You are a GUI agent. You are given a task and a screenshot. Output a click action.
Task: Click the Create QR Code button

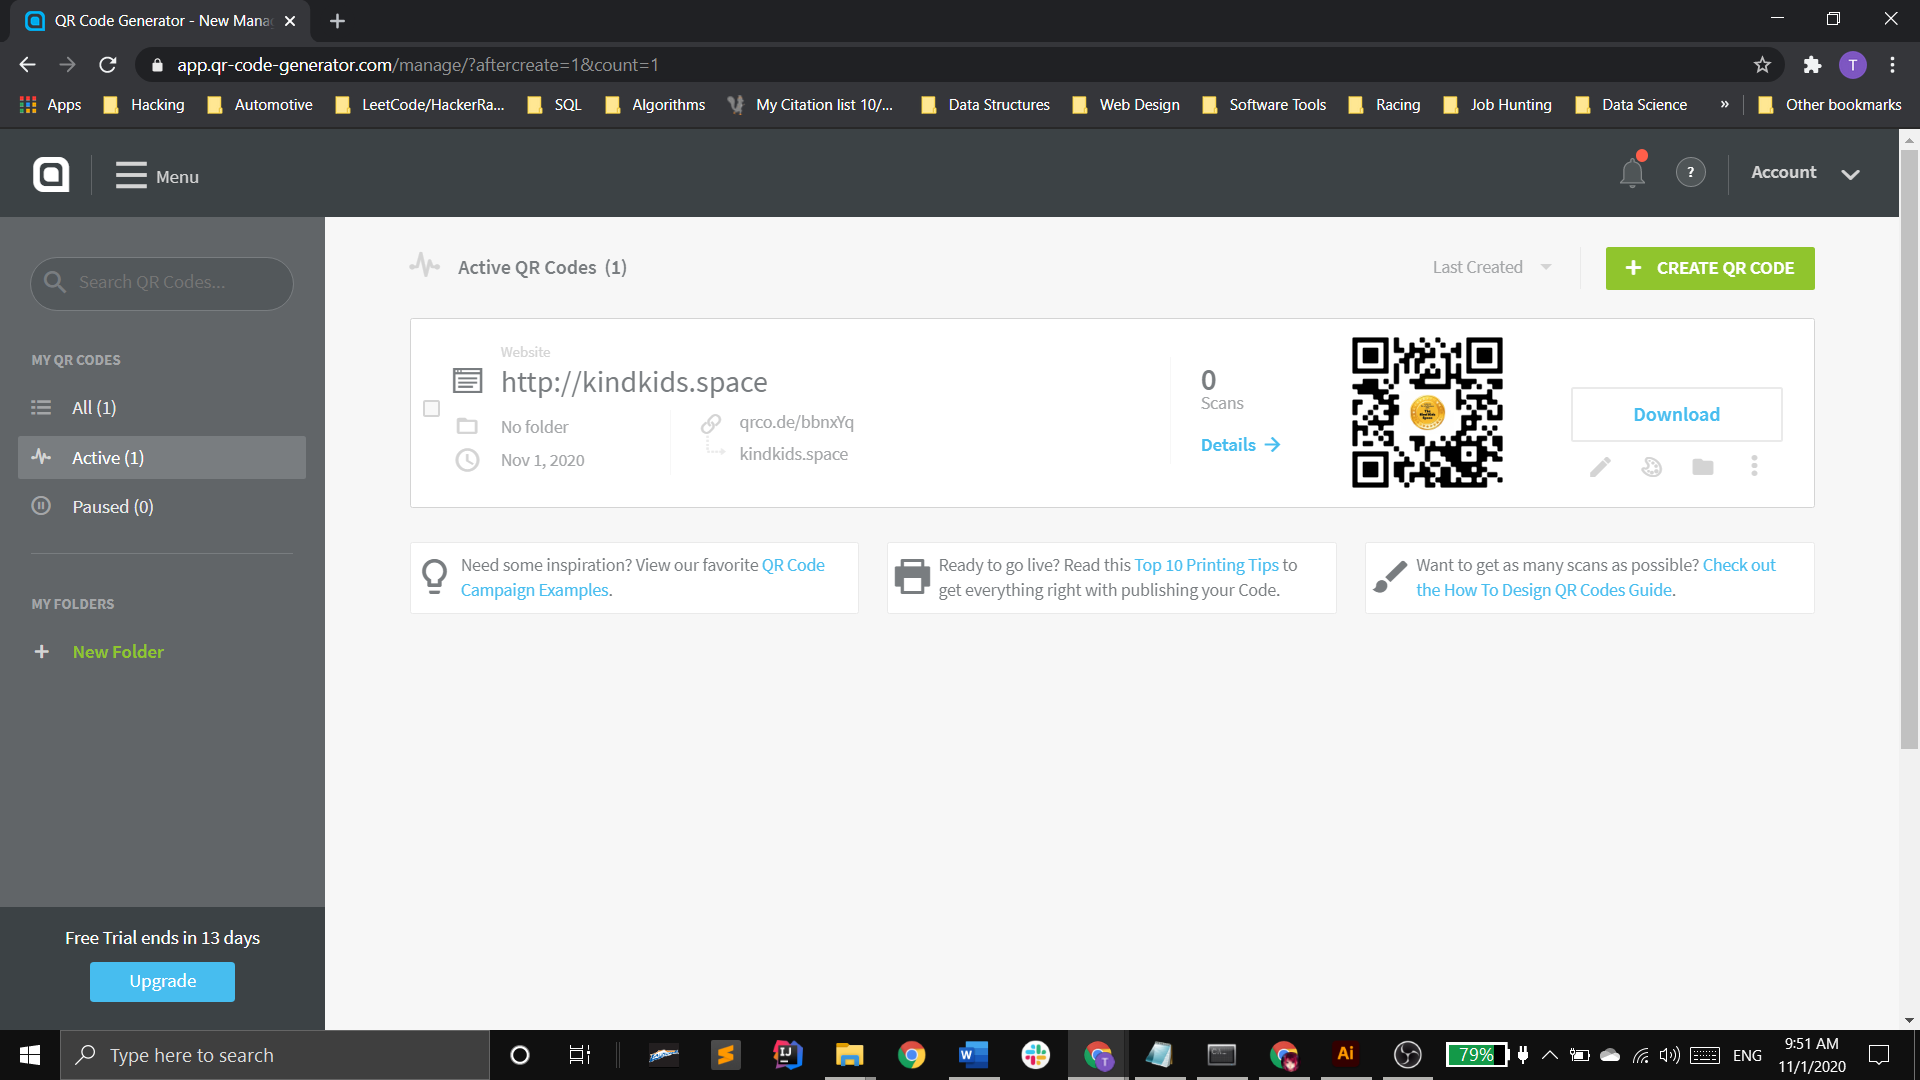pos(1709,268)
